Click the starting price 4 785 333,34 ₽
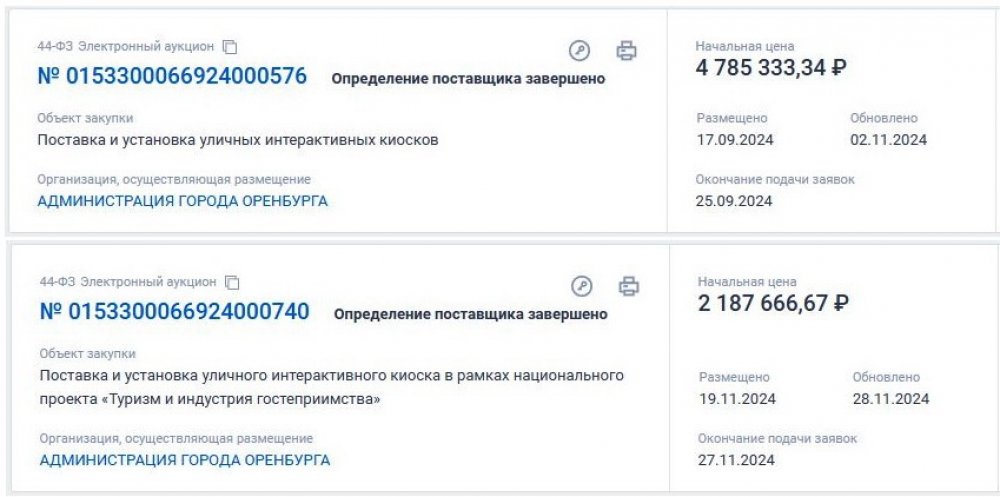This screenshot has width=1000, height=497. 771,68
